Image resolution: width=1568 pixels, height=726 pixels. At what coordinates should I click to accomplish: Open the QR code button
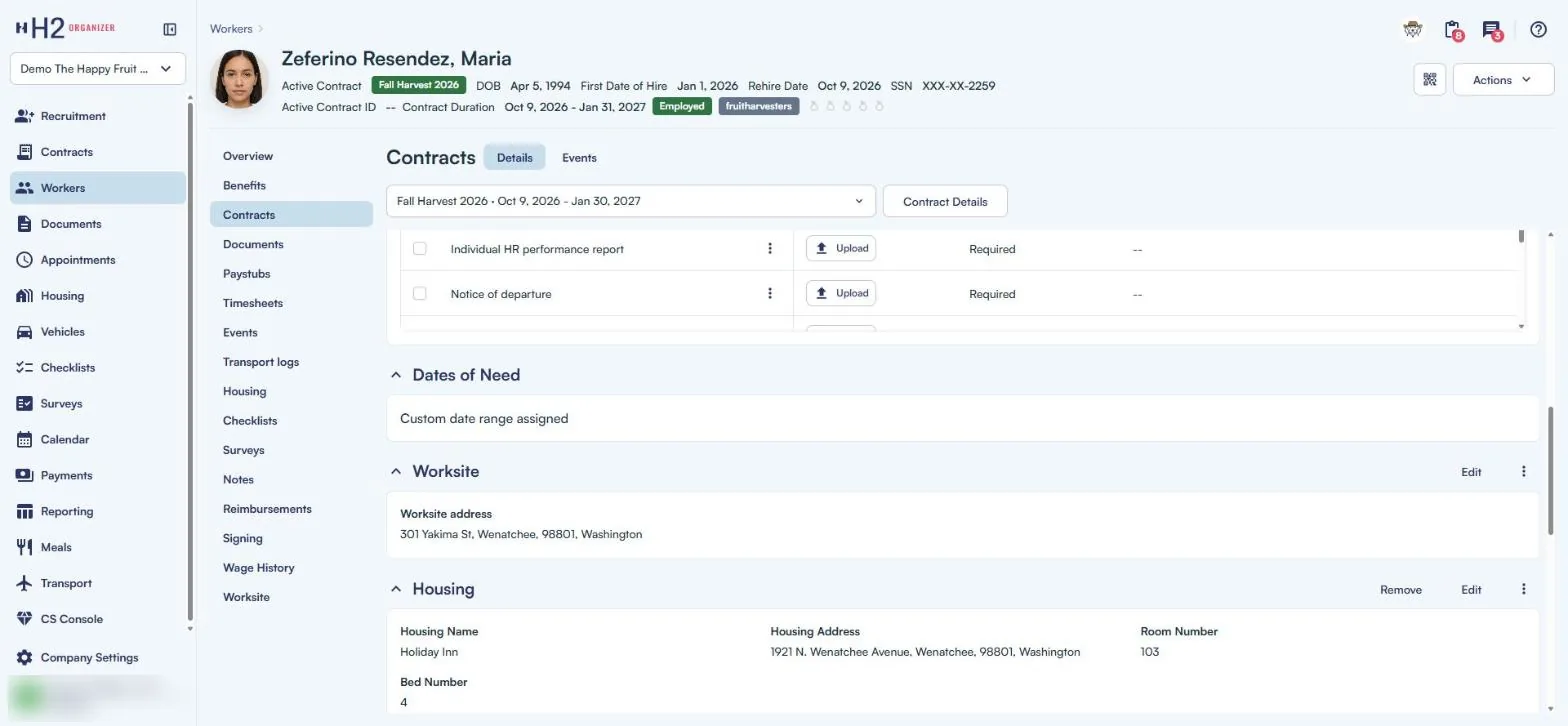1429,80
